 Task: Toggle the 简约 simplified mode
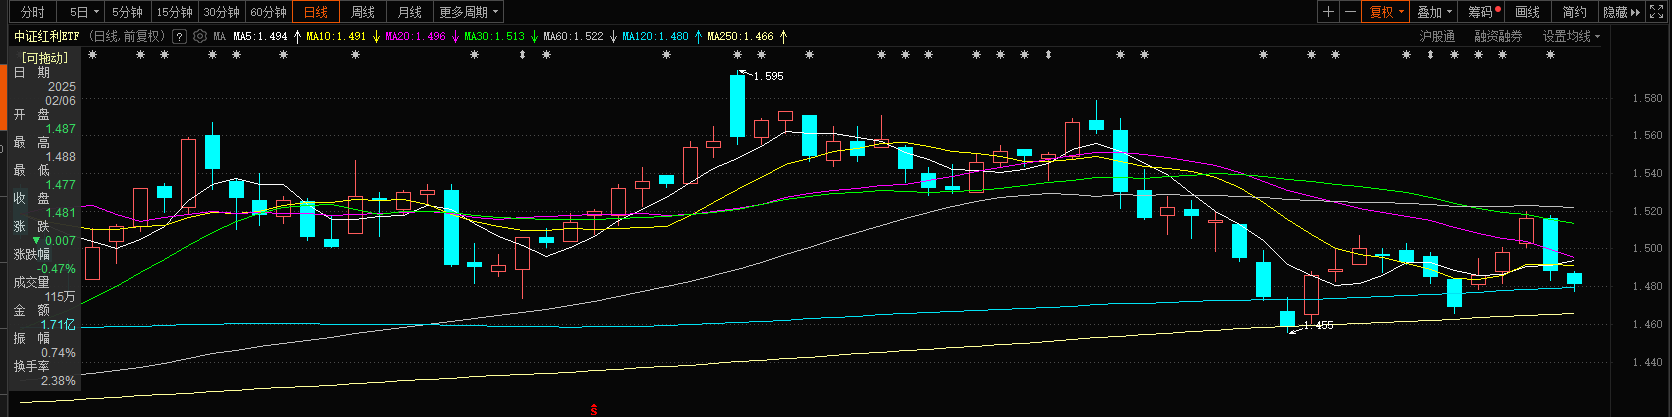pyautogui.click(x=1575, y=12)
